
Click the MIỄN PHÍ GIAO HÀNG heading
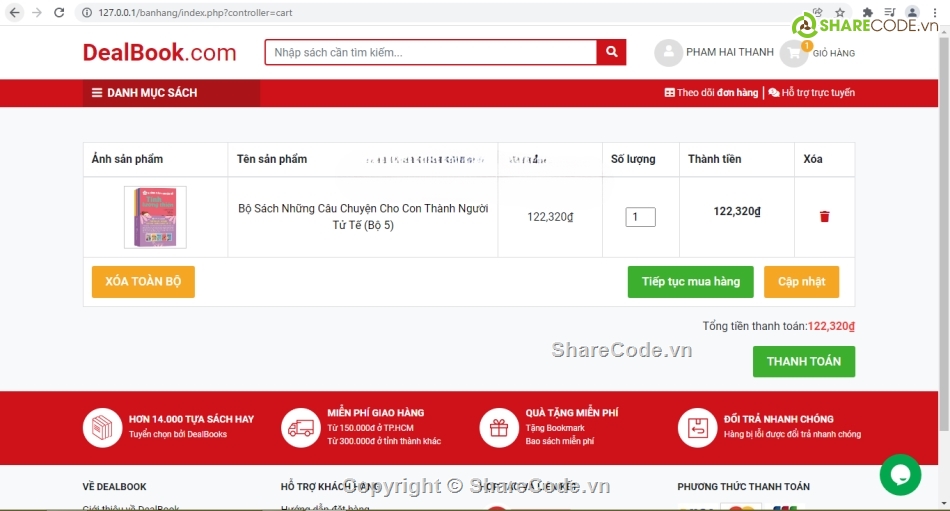[x=376, y=413]
